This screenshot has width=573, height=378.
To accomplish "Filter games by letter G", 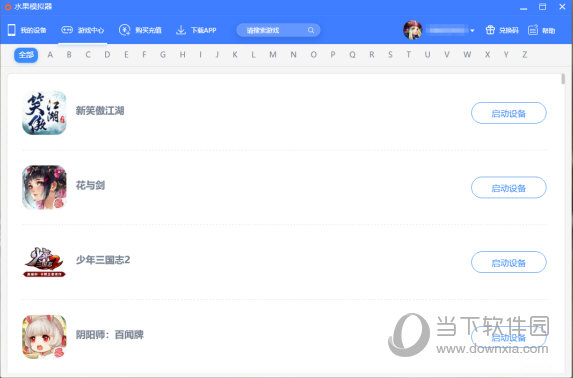I will pyautogui.click(x=163, y=55).
